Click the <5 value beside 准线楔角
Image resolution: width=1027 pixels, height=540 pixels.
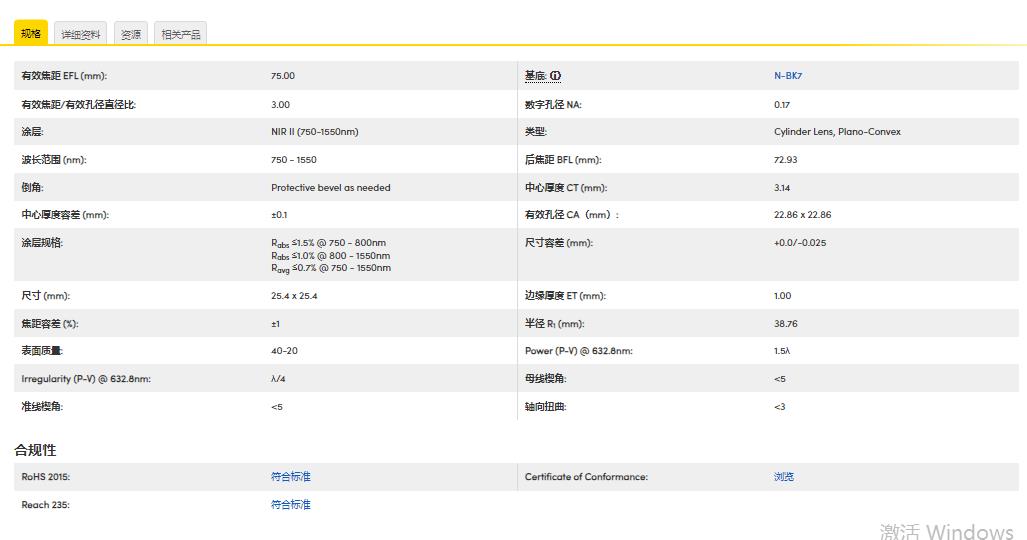click(x=277, y=407)
